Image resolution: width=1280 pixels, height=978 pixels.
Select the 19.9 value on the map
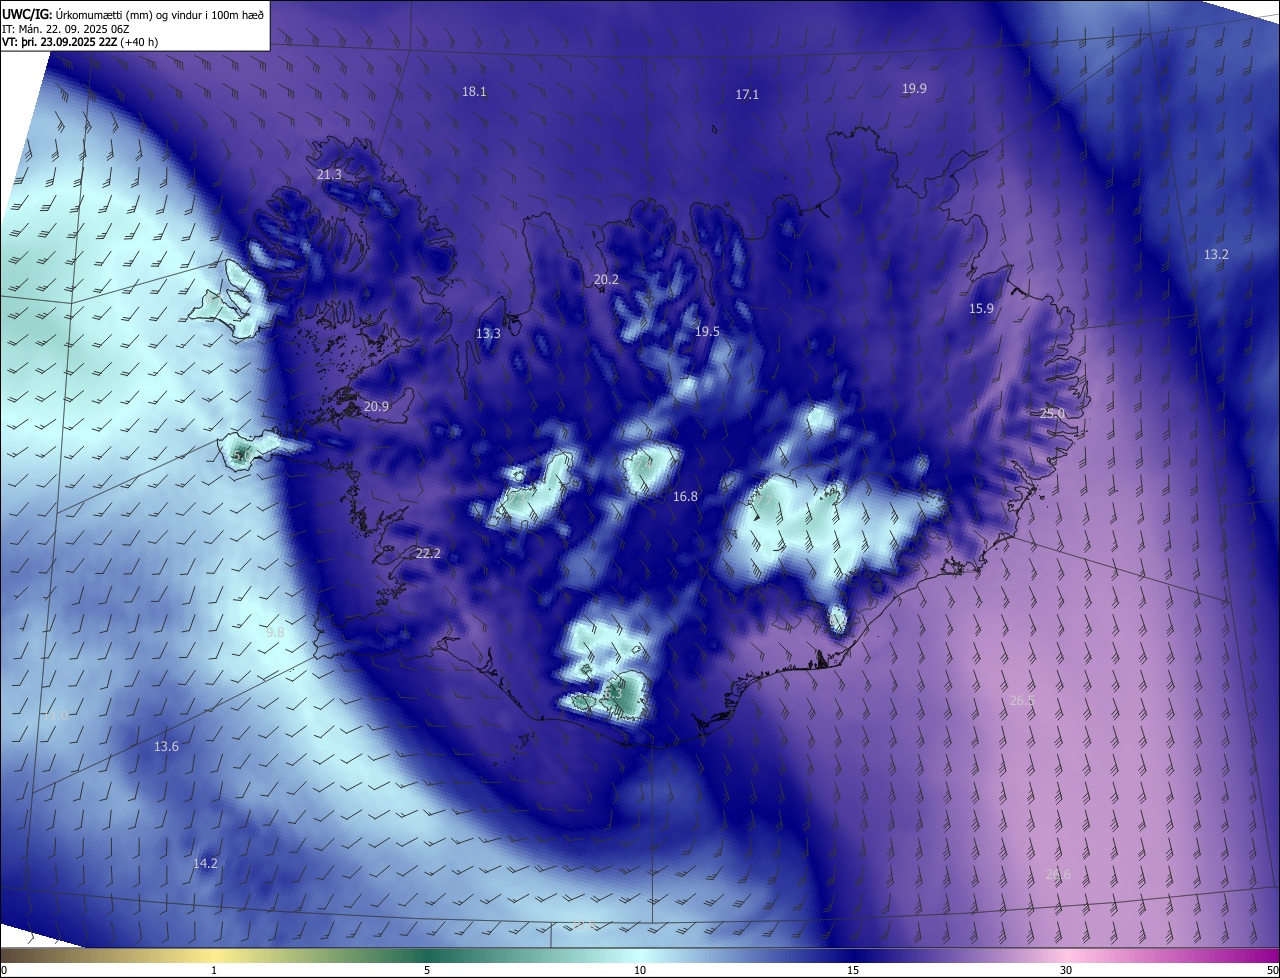tap(914, 89)
